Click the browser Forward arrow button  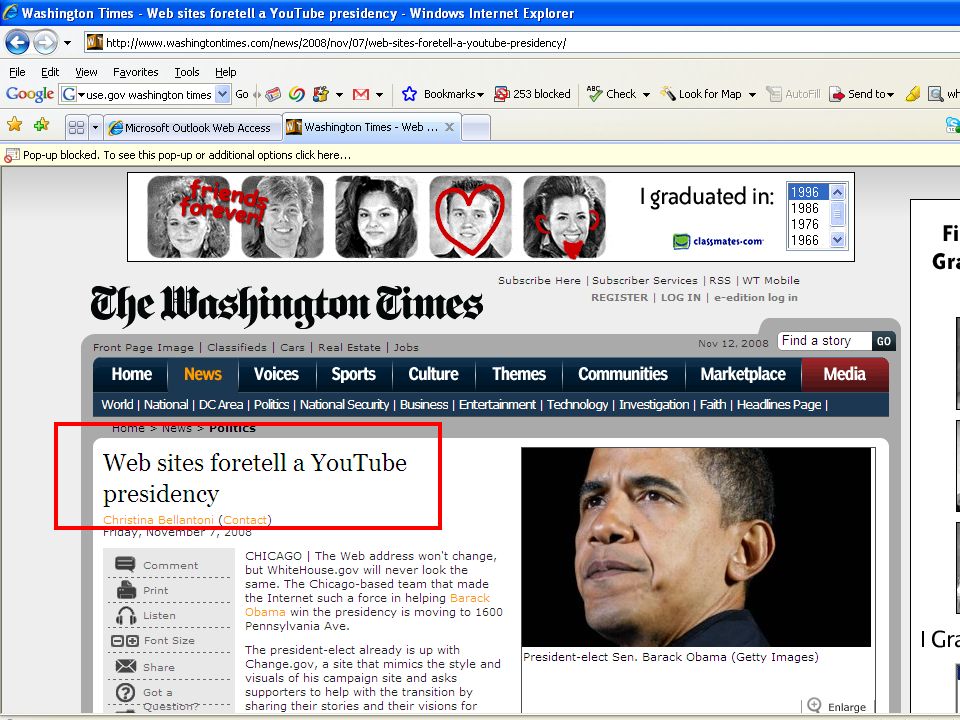(45, 43)
